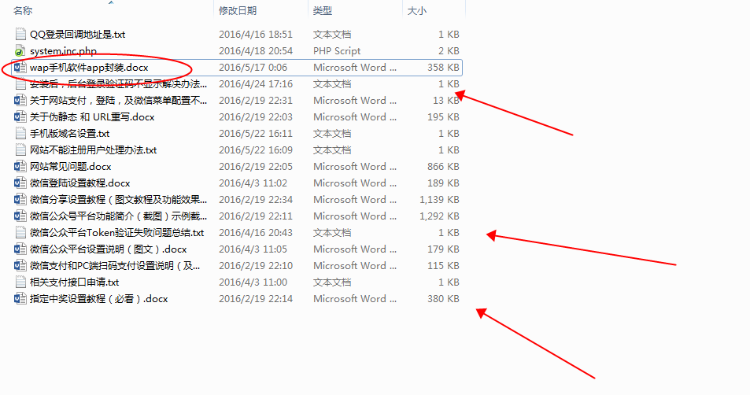The width and height of the screenshot is (750, 395).
Task: Click the 115 KB size cell
Action: click(x=443, y=266)
